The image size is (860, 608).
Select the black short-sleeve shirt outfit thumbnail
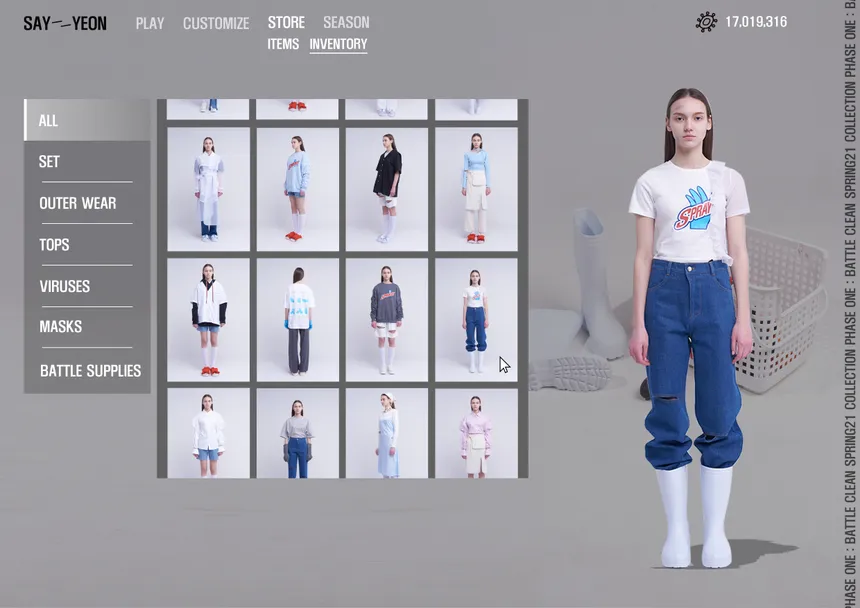point(387,189)
